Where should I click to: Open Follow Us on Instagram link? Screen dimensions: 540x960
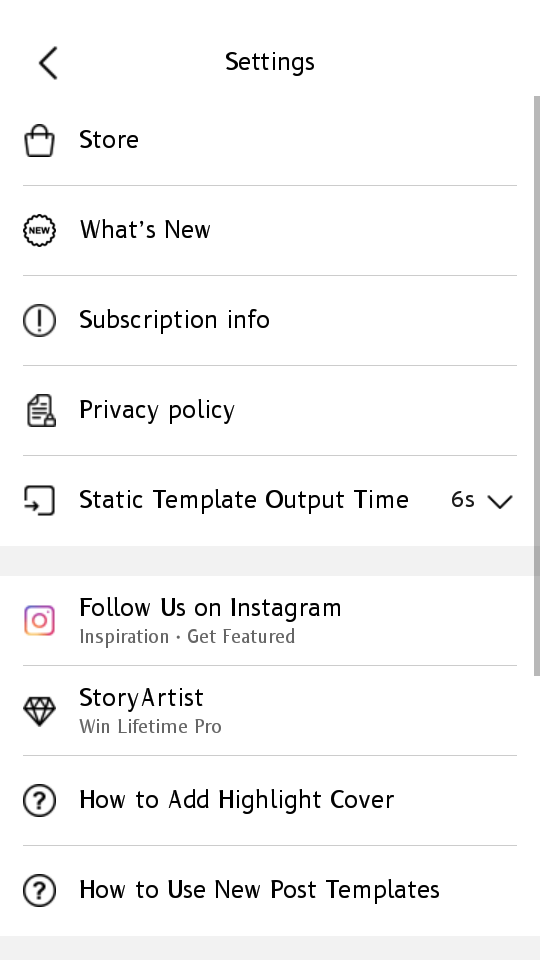click(x=270, y=621)
